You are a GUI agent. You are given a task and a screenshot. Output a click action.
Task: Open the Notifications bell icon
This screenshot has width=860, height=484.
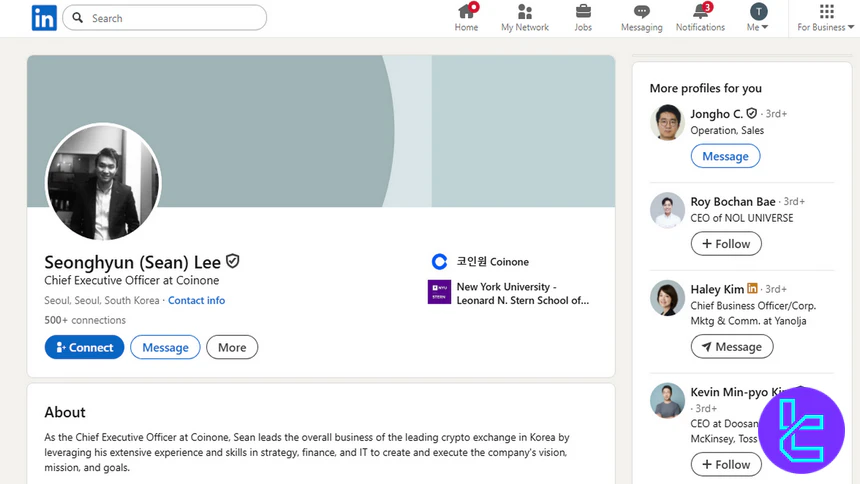(700, 12)
